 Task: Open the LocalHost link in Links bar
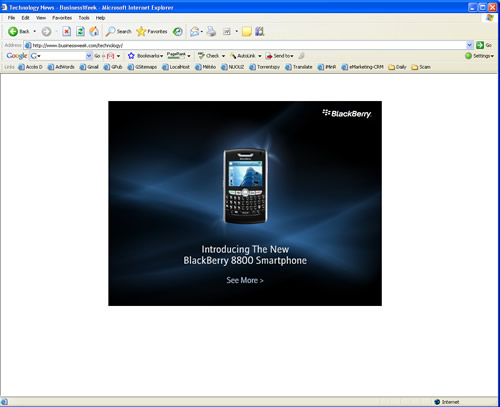click(176, 67)
